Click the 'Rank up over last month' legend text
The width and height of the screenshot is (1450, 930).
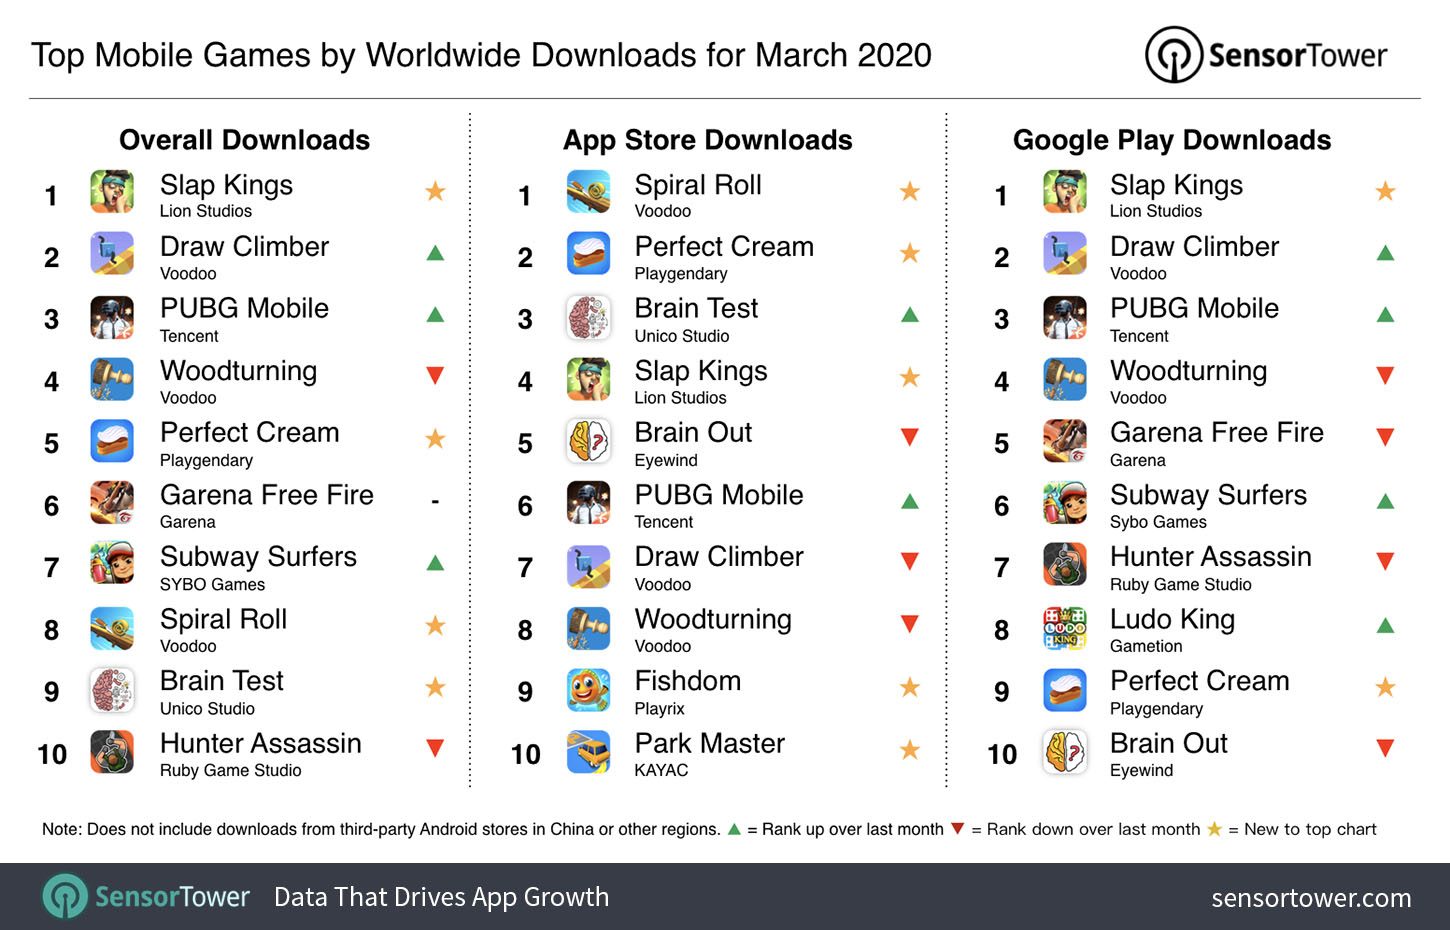click(x=853, y=829)
